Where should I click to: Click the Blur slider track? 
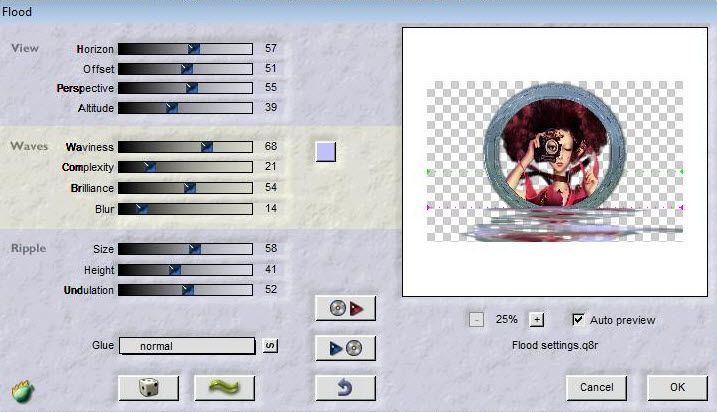pos(185,209)
